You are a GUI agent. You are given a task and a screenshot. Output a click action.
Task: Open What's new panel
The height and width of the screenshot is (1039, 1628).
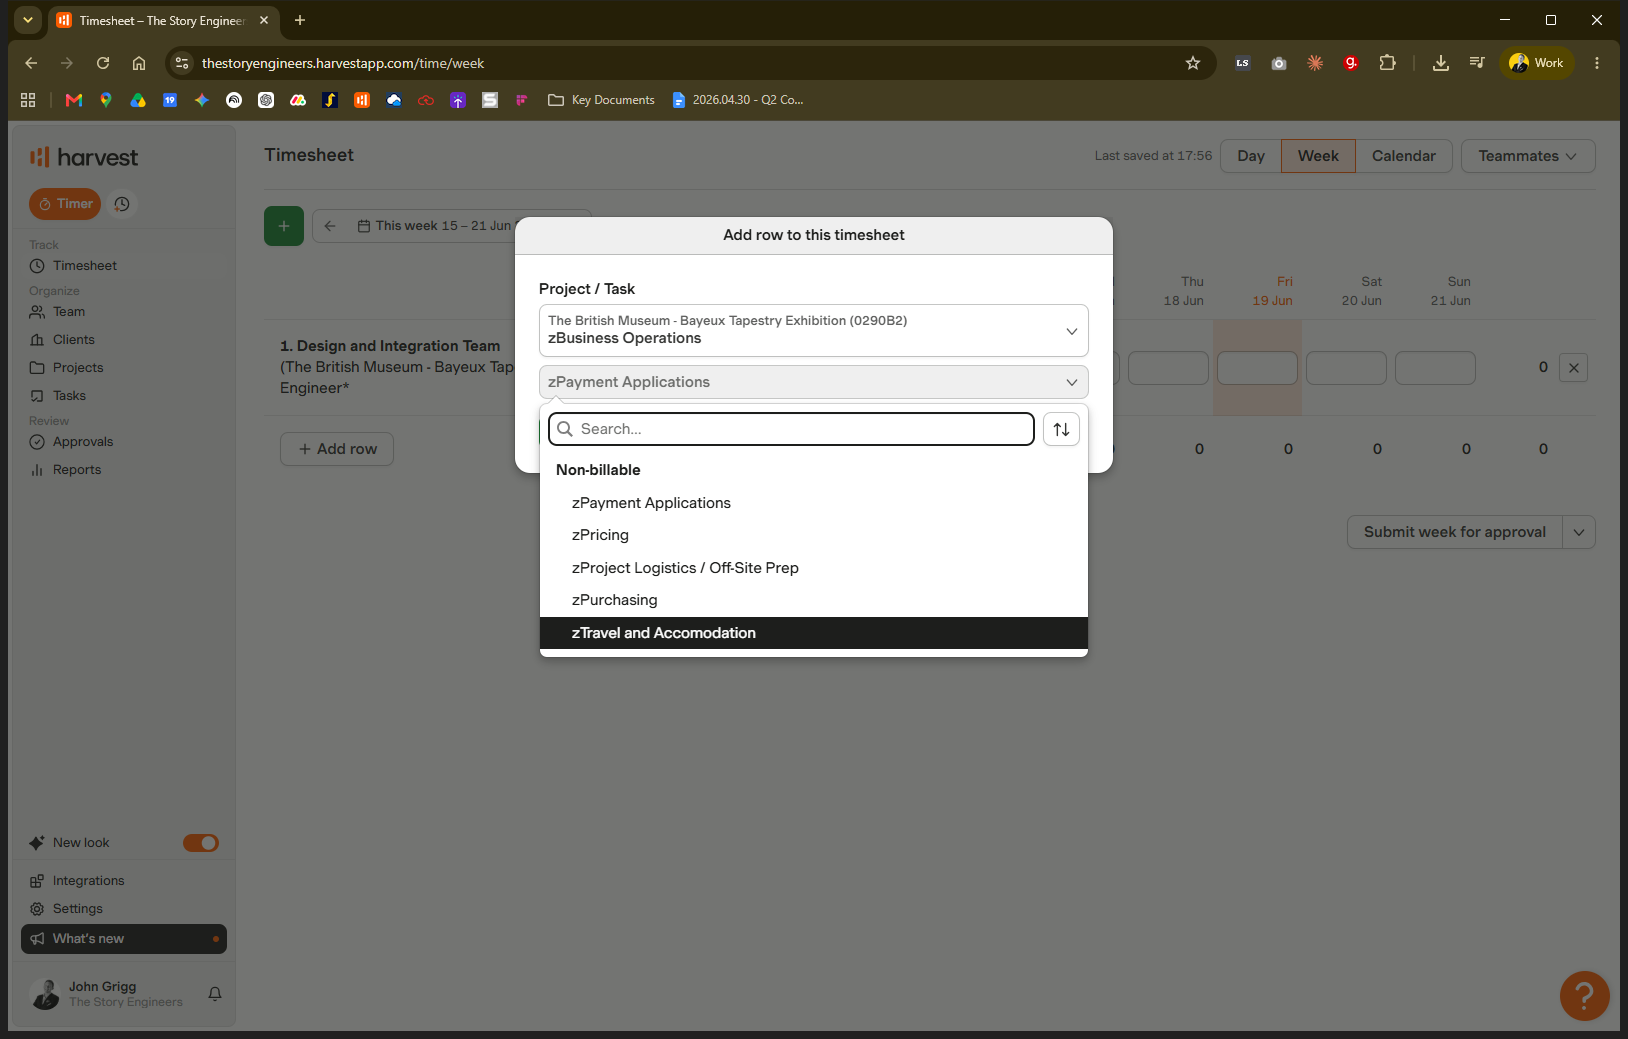click(x=124, y=939)
